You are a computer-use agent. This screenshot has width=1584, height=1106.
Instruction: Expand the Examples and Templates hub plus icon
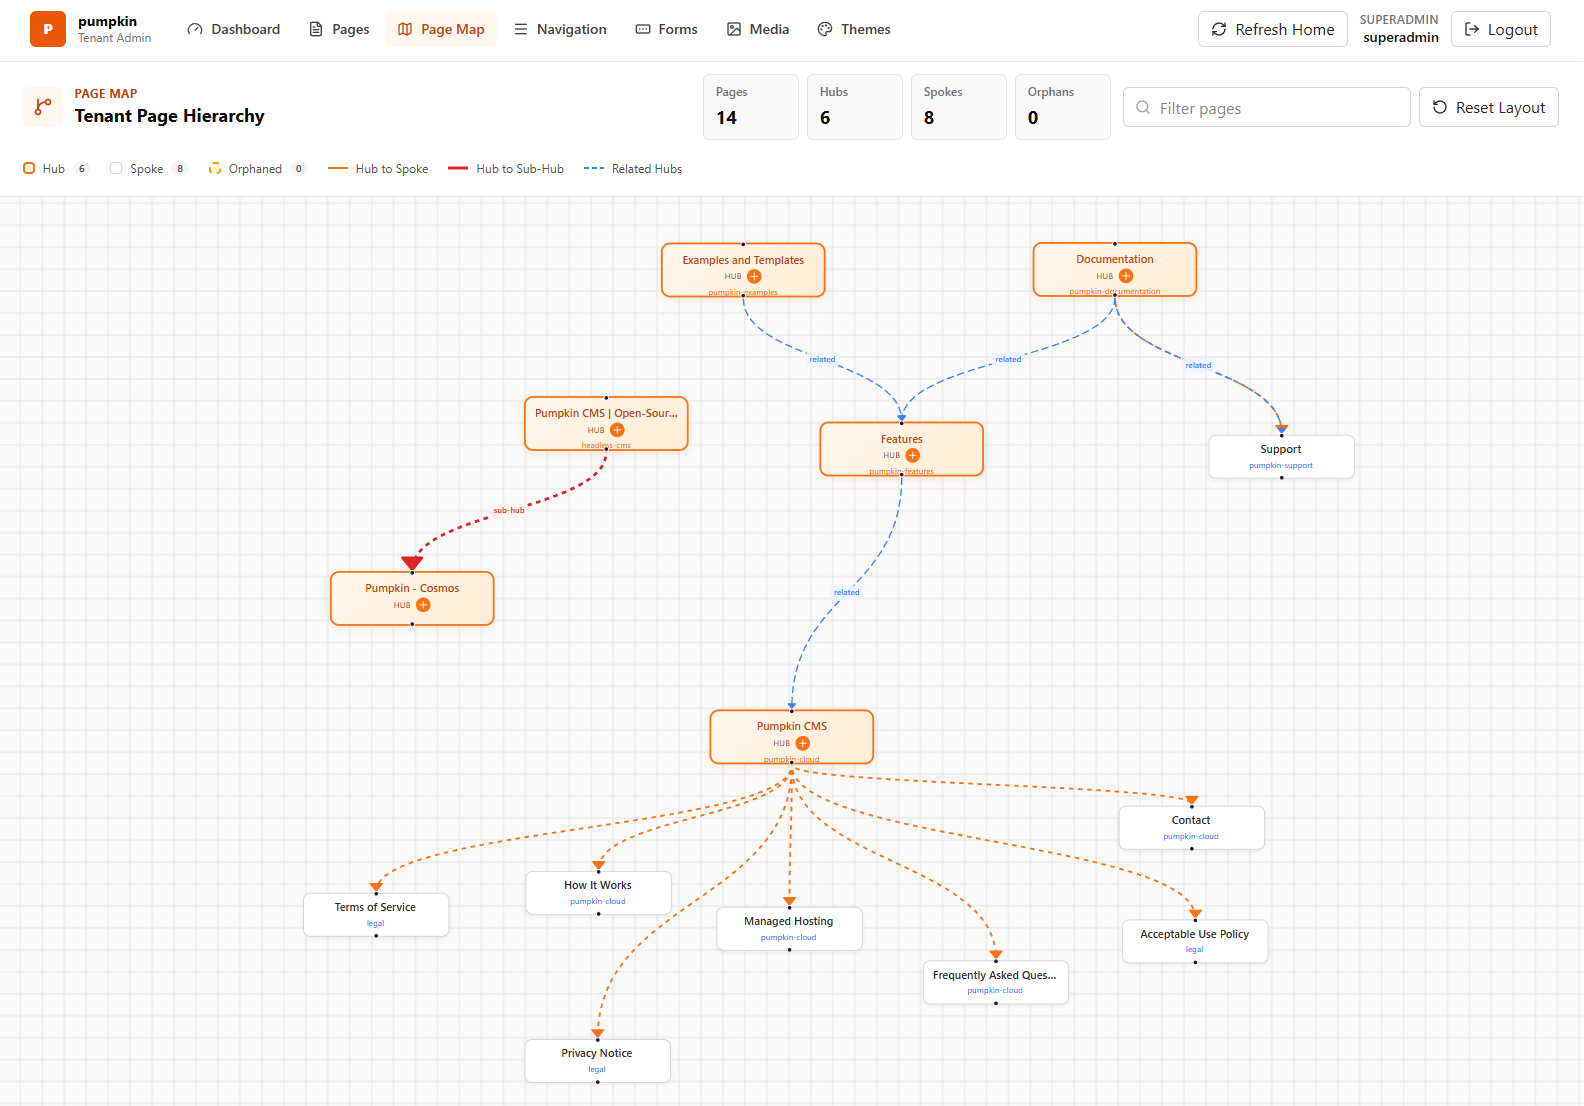point(754,276)
